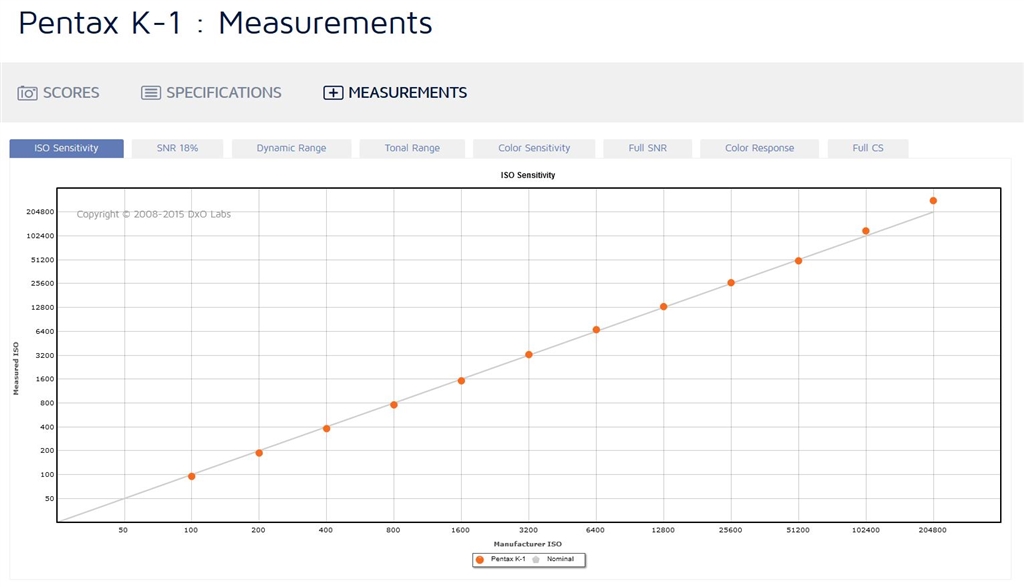
Task: Switch to the SNR 18% tab
Action: coord(178,148)
